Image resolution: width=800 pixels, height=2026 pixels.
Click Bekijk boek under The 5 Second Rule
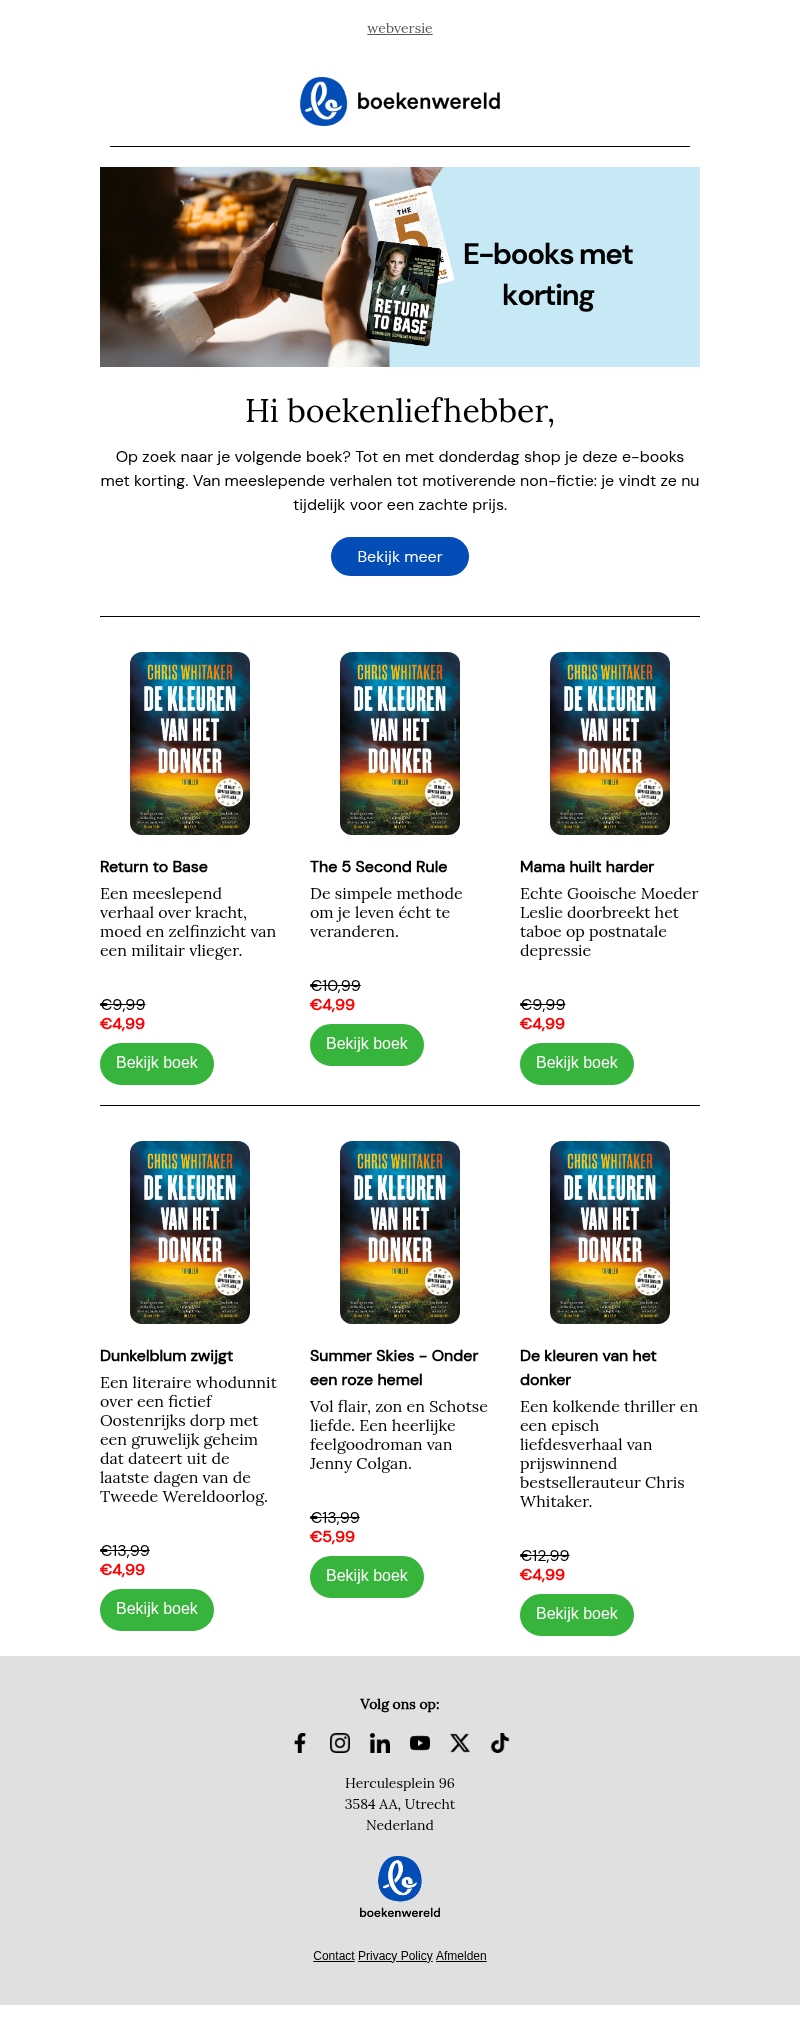[x=367, y=1044]
